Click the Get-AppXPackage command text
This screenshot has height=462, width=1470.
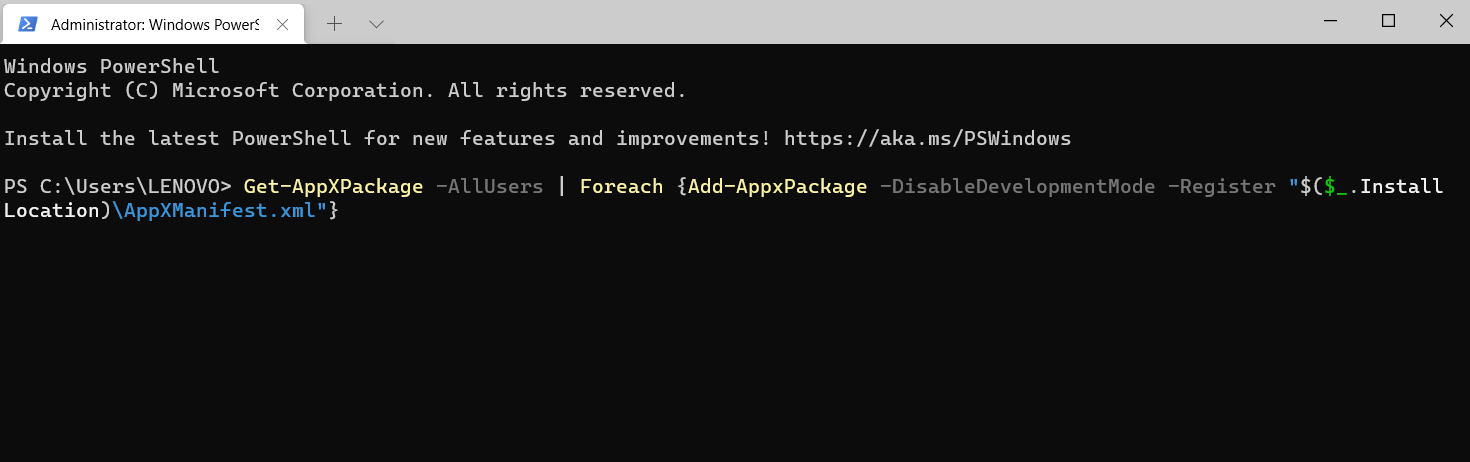pos(333,186)
